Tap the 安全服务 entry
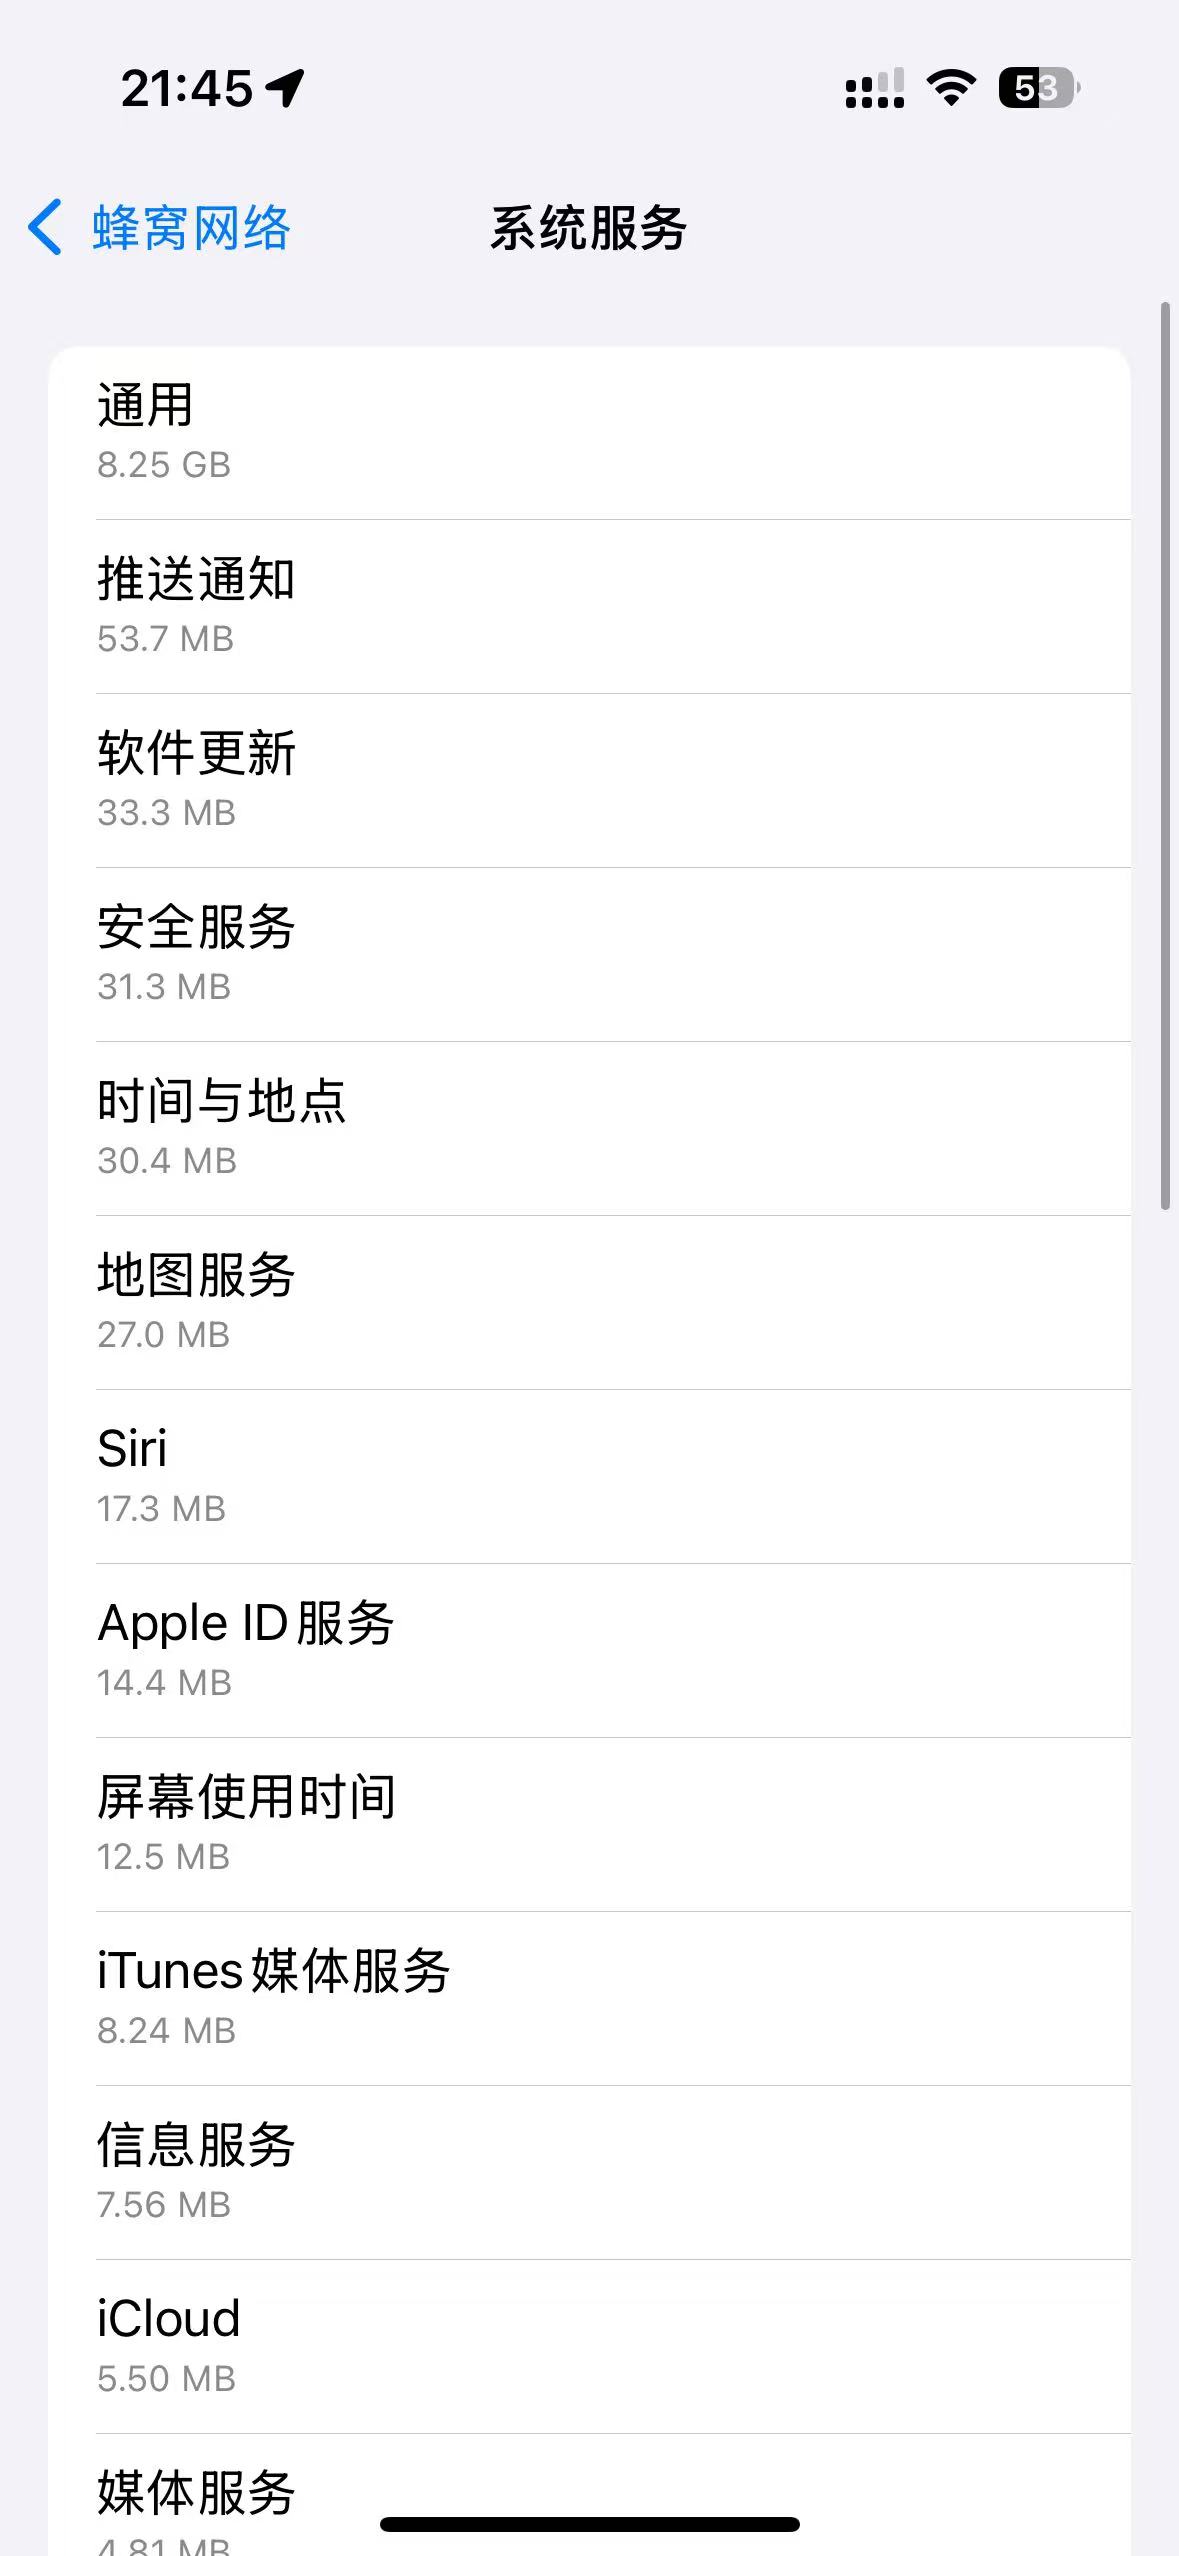The height and width of the screenshot is (2556, 1179). coord(589,954)
